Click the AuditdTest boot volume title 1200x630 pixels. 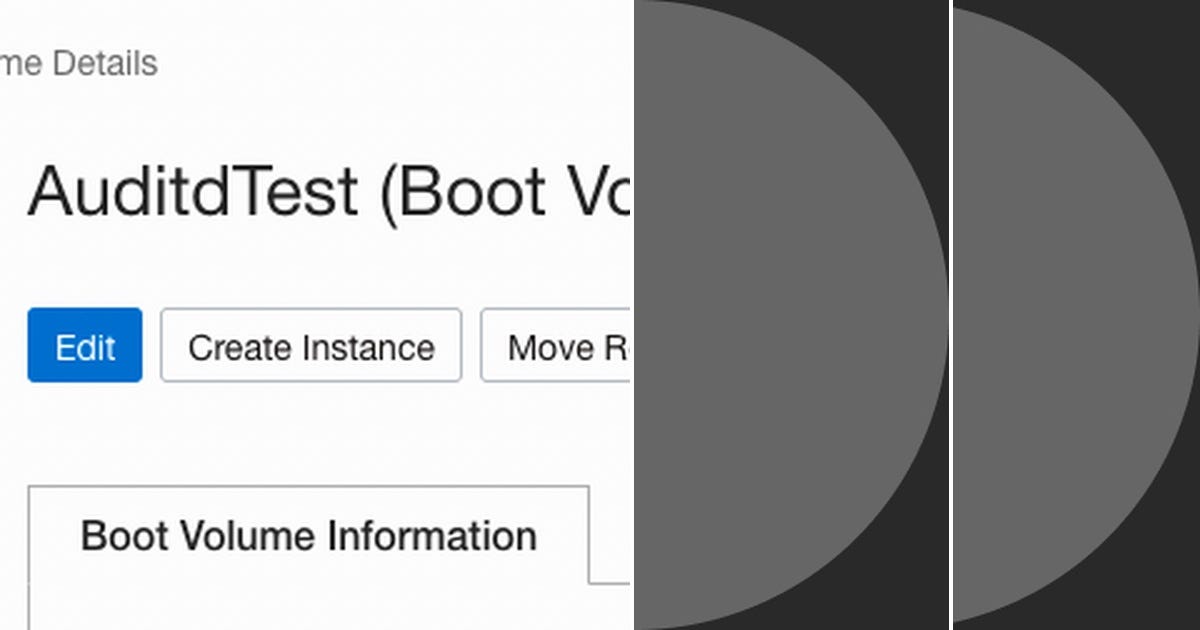tap(300, 192)
